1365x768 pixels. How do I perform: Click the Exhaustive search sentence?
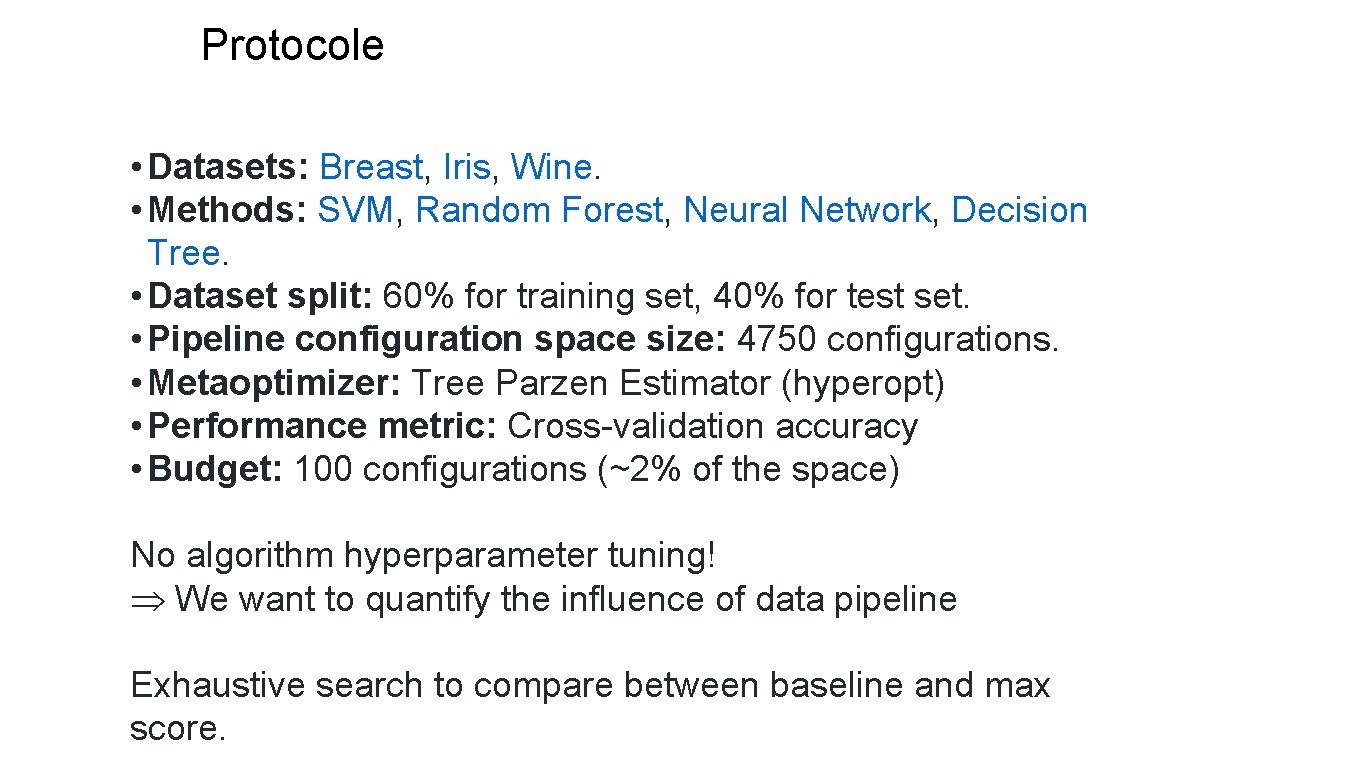coord(590,686)
